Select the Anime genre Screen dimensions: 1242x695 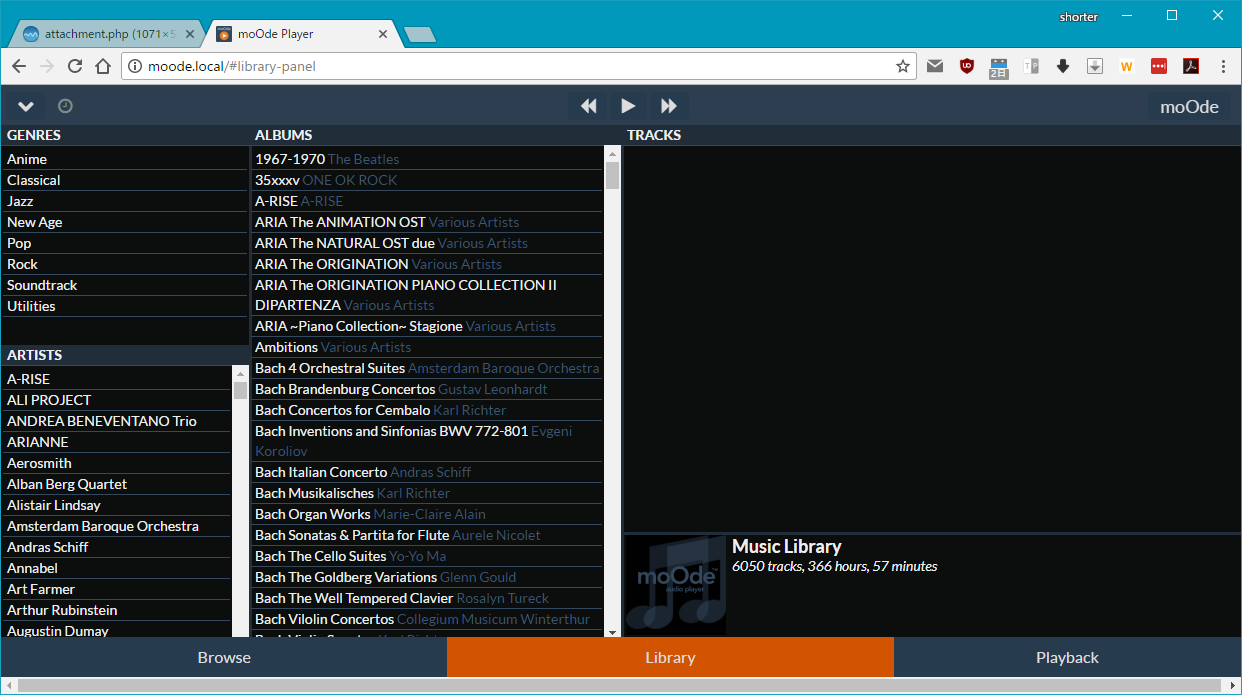coord(124,159)
